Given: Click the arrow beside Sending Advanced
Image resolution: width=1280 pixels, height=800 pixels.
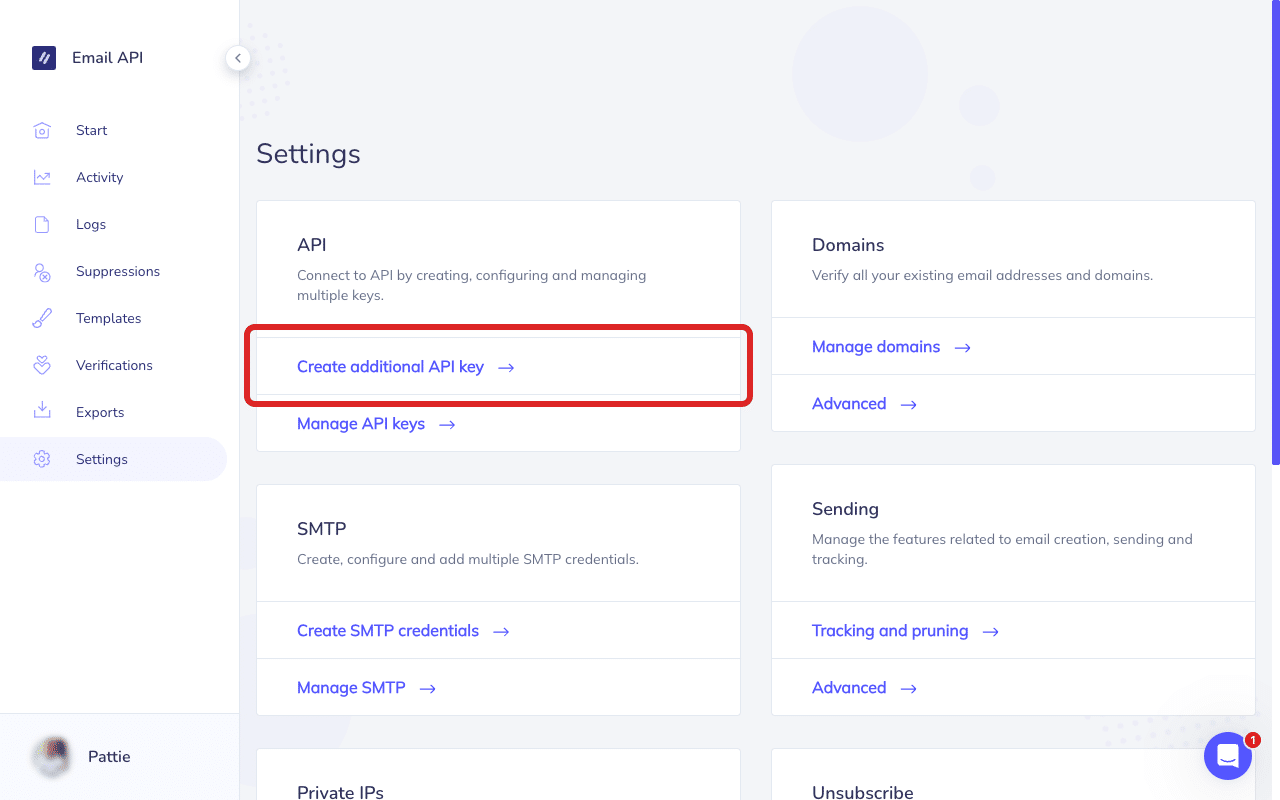Looking at the screenshot, I should 909,689.
